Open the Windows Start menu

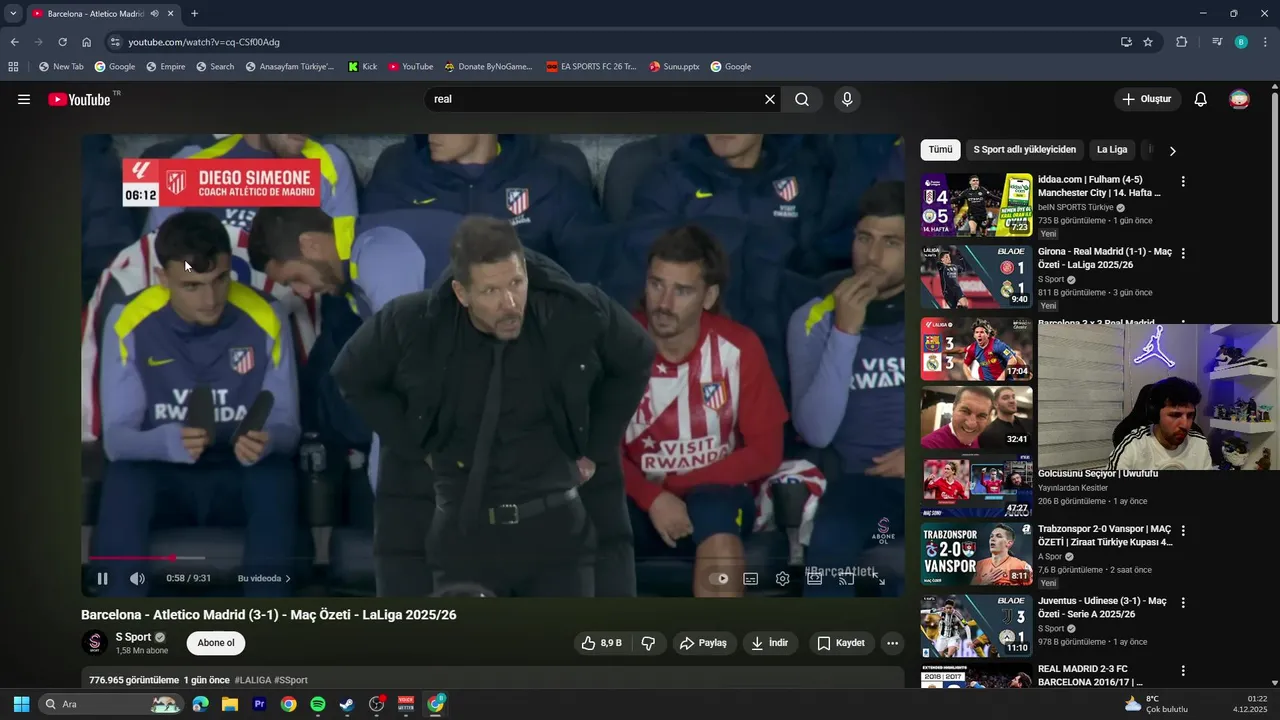[x=21, y=704]
